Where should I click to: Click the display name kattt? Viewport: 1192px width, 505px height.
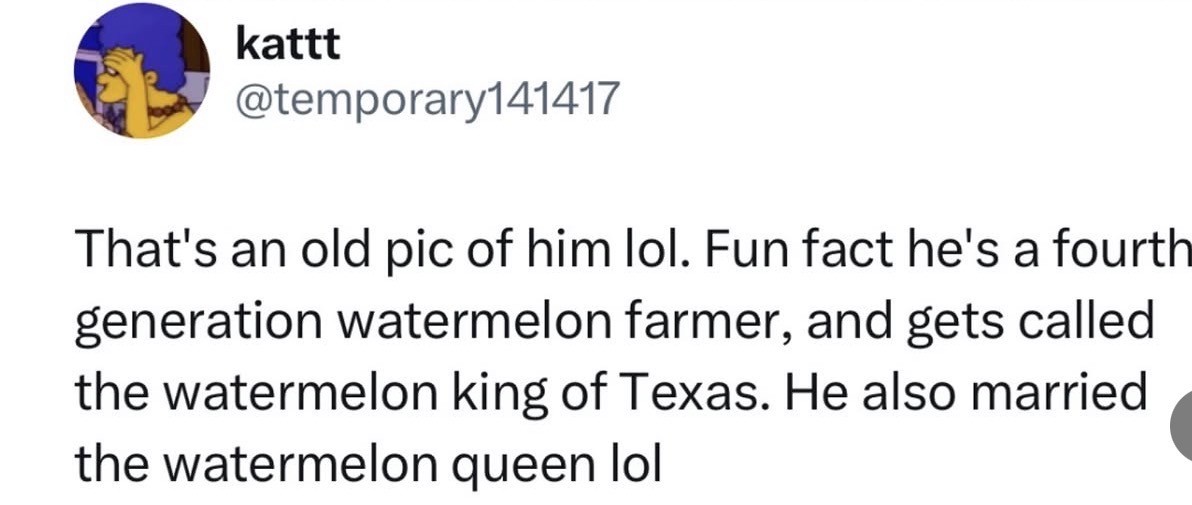click(288, 44)
